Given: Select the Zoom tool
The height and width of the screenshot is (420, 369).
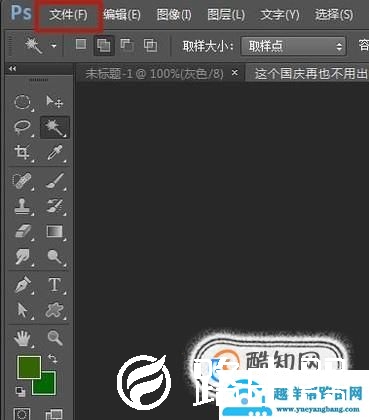Looking at the screenshot, I should (55, 338).
